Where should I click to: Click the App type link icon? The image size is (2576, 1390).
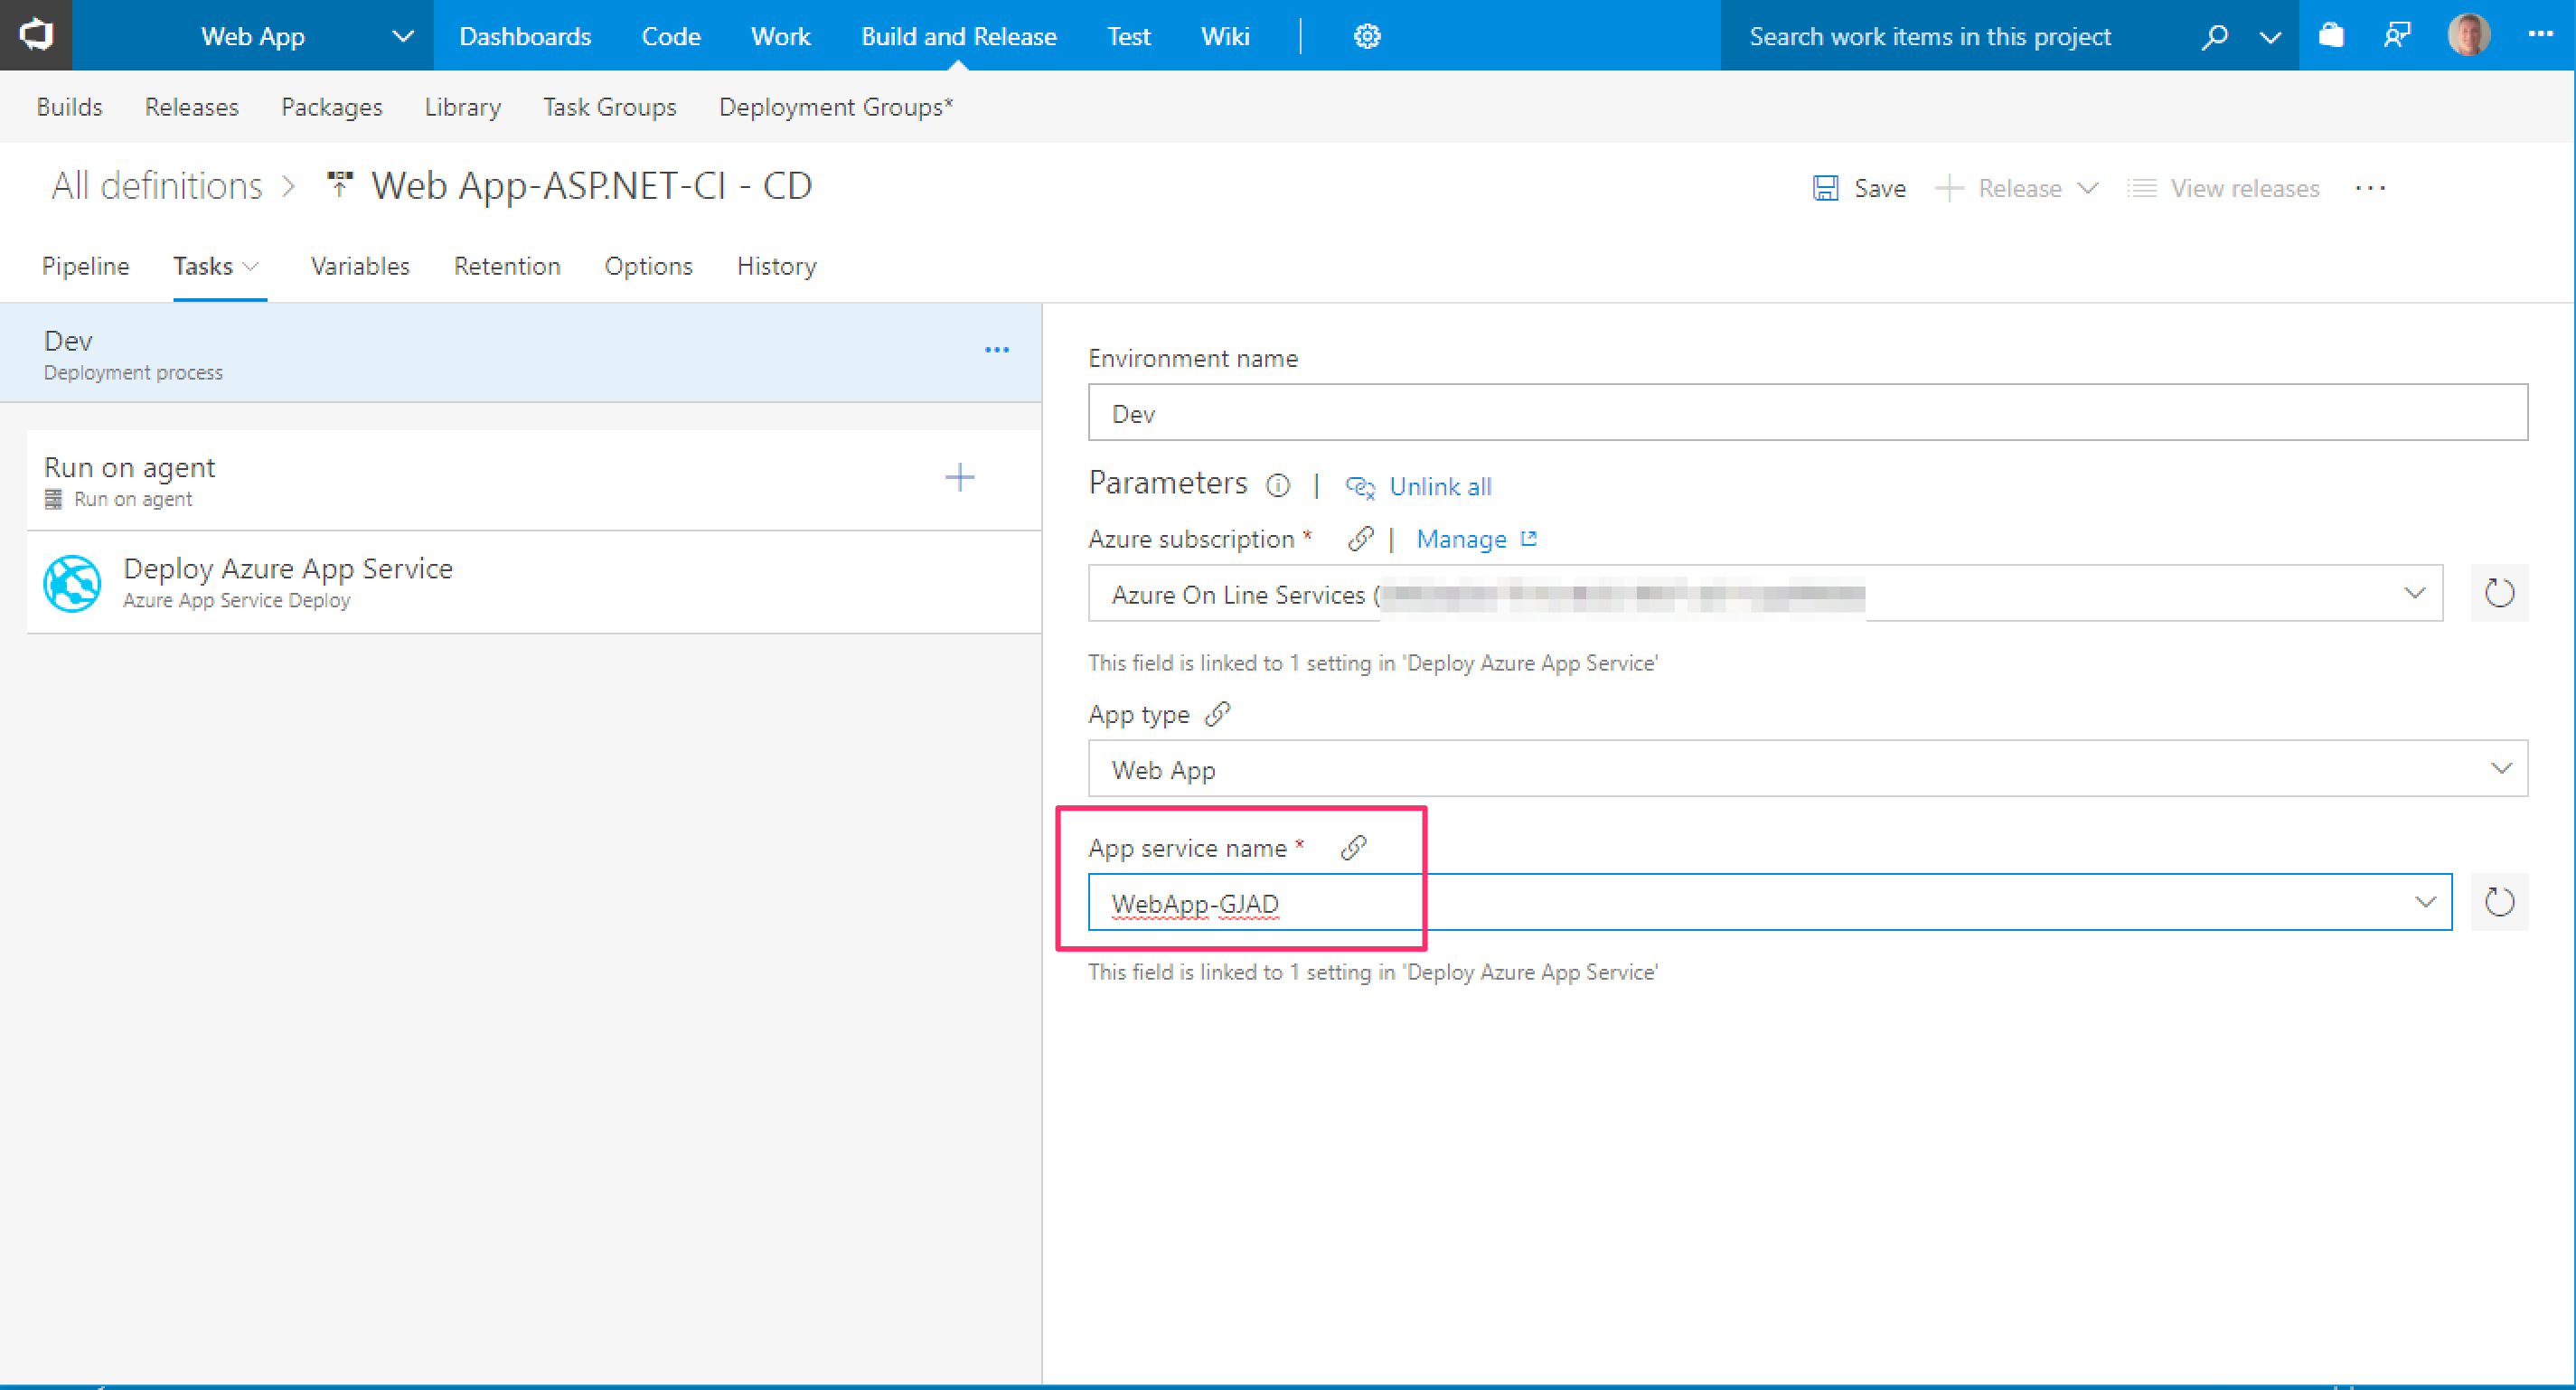coord(1217,714)
